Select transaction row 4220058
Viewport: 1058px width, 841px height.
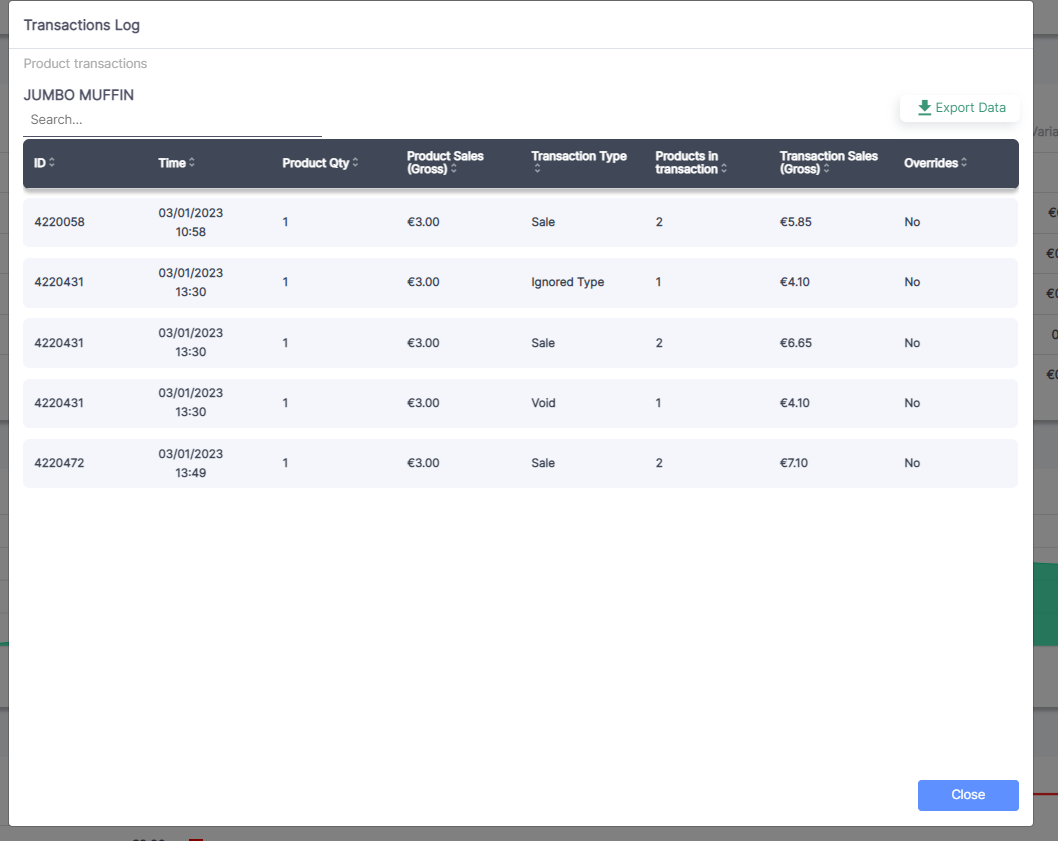[x=519, y=222]
